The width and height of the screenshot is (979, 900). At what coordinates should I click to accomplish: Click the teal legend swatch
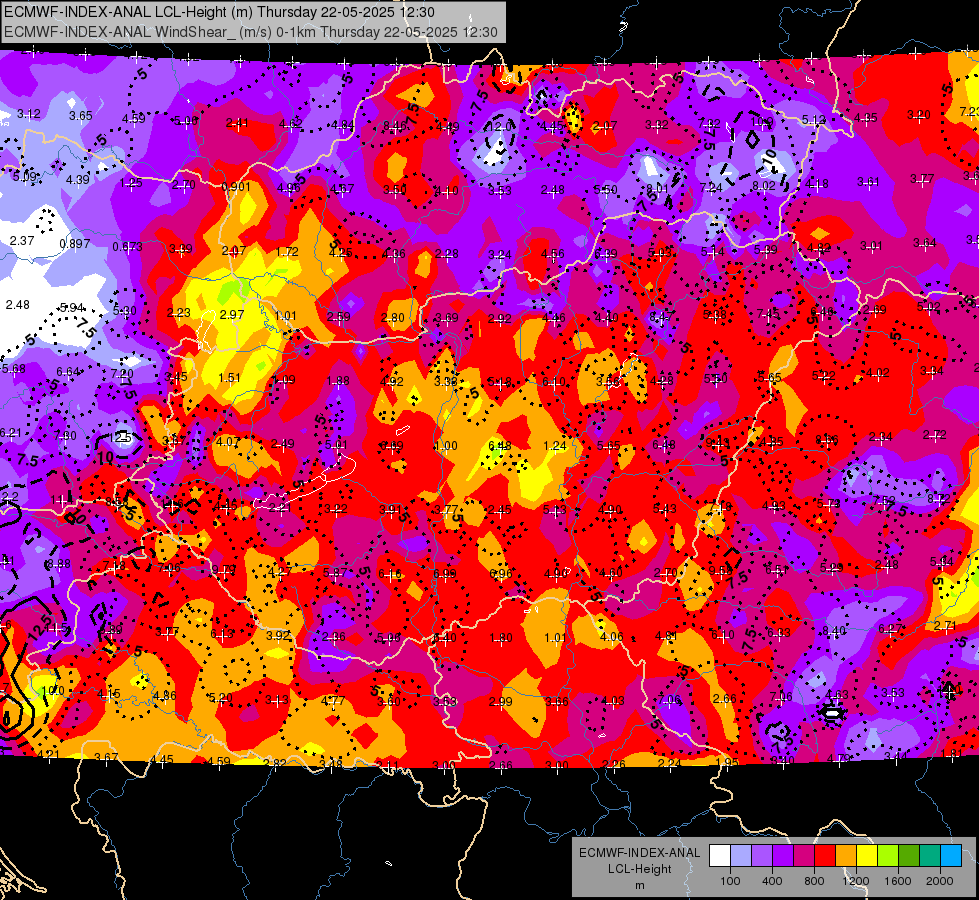[x=930, y=856]
